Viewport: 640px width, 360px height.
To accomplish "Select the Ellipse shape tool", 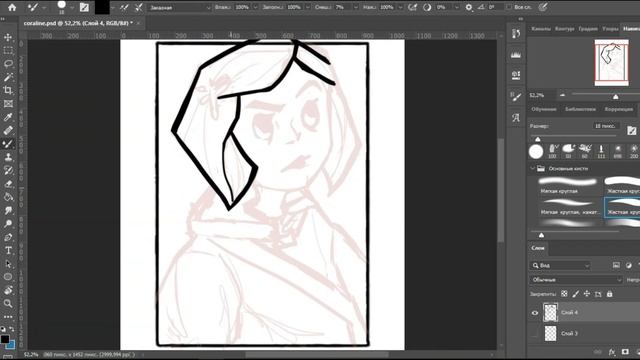I will click(x=8, y=277).
